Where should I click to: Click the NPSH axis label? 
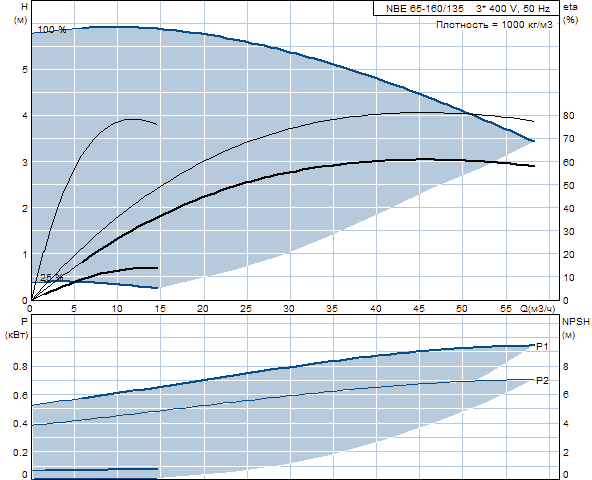coord(576,322)
